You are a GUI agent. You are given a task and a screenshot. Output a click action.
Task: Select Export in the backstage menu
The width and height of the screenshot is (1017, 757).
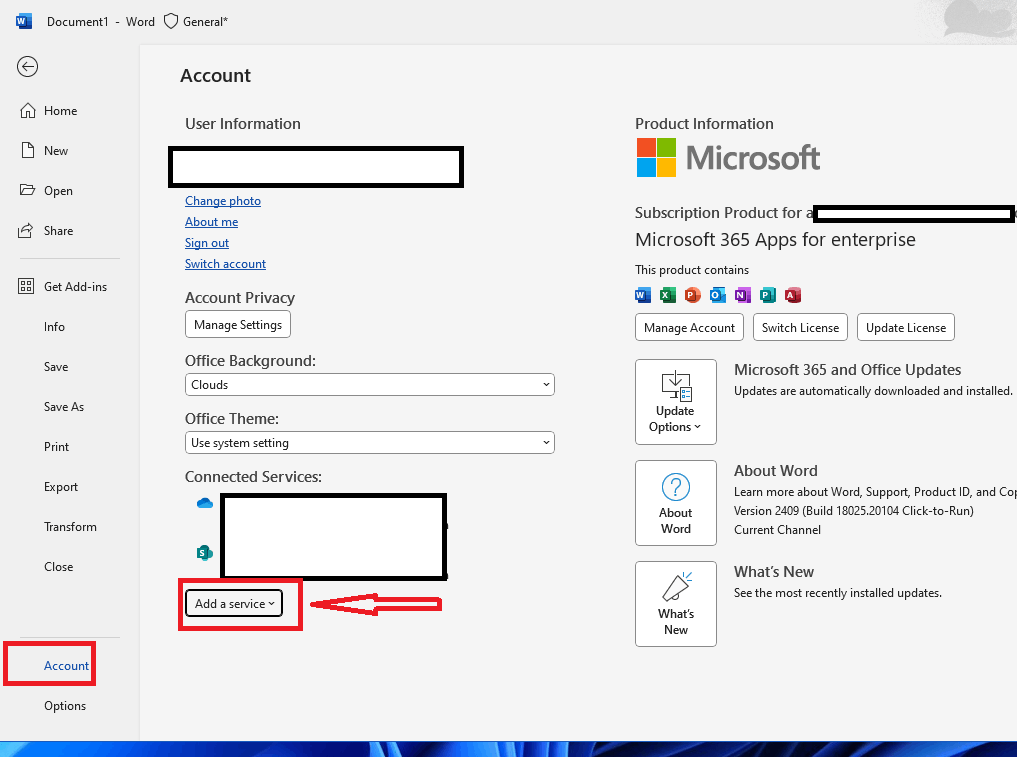(61, 487)
